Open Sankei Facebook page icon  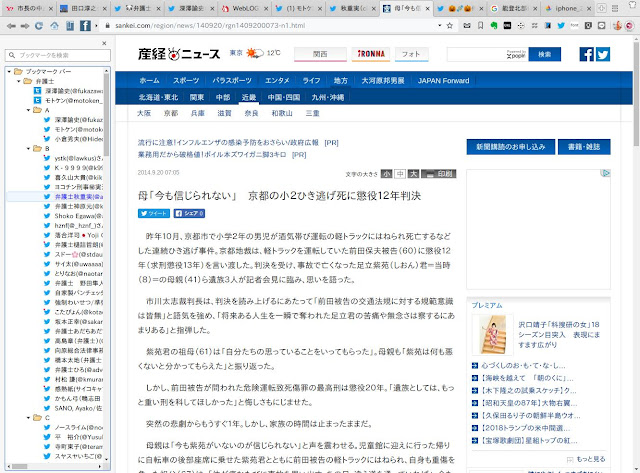tap(587, 54)
